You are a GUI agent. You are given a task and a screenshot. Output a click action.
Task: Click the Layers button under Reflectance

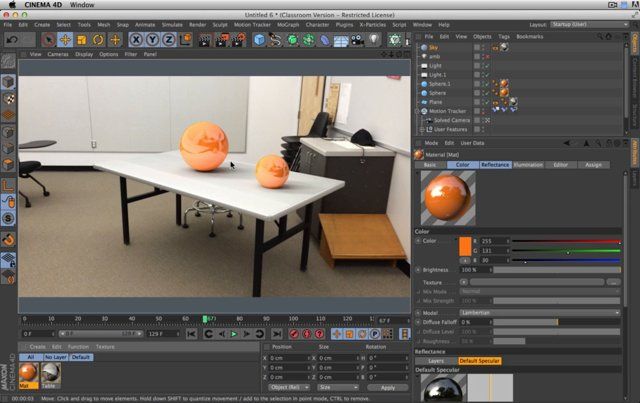436,361
